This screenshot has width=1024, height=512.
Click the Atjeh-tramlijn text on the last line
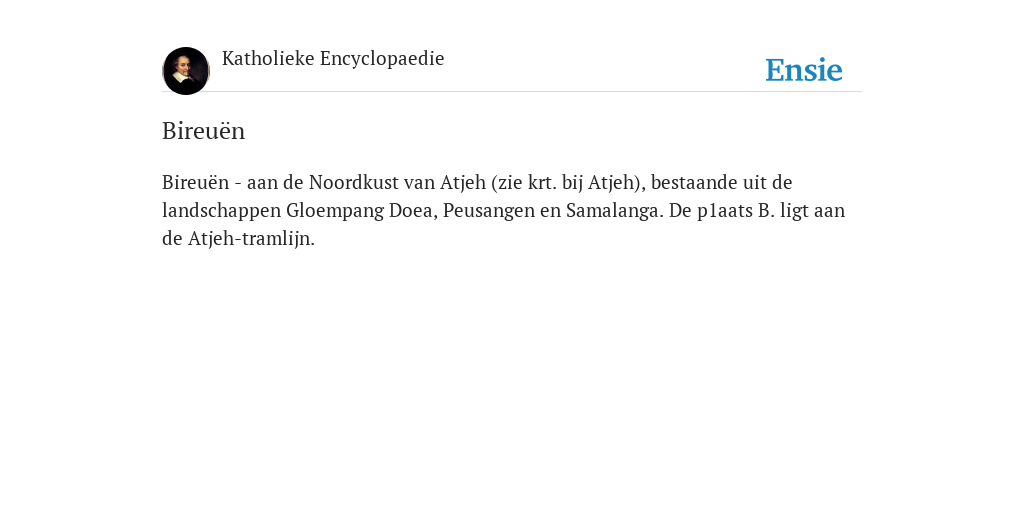point(251,239)
